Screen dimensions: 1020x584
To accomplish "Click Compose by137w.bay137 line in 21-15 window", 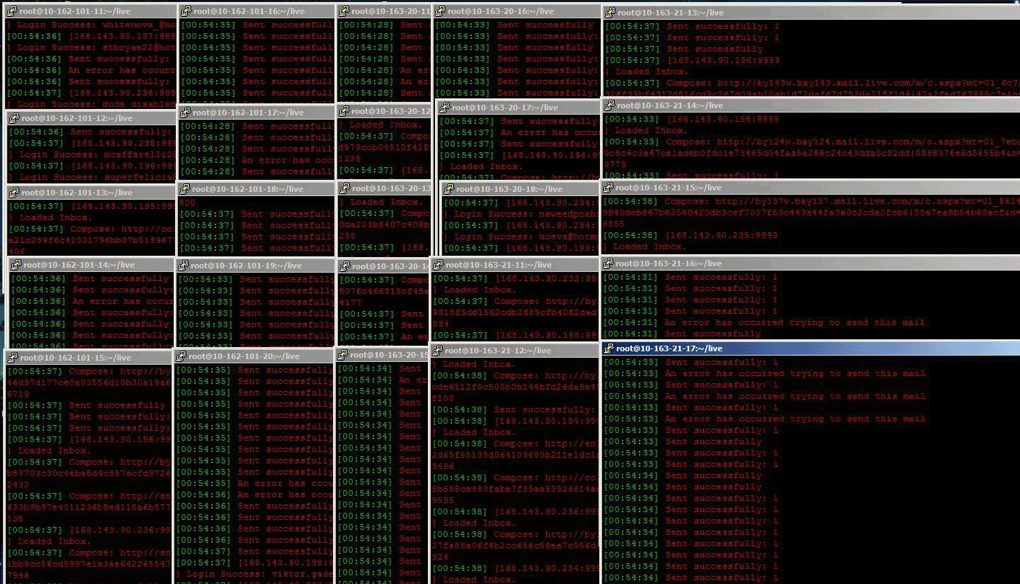I will tap(812, 201).
